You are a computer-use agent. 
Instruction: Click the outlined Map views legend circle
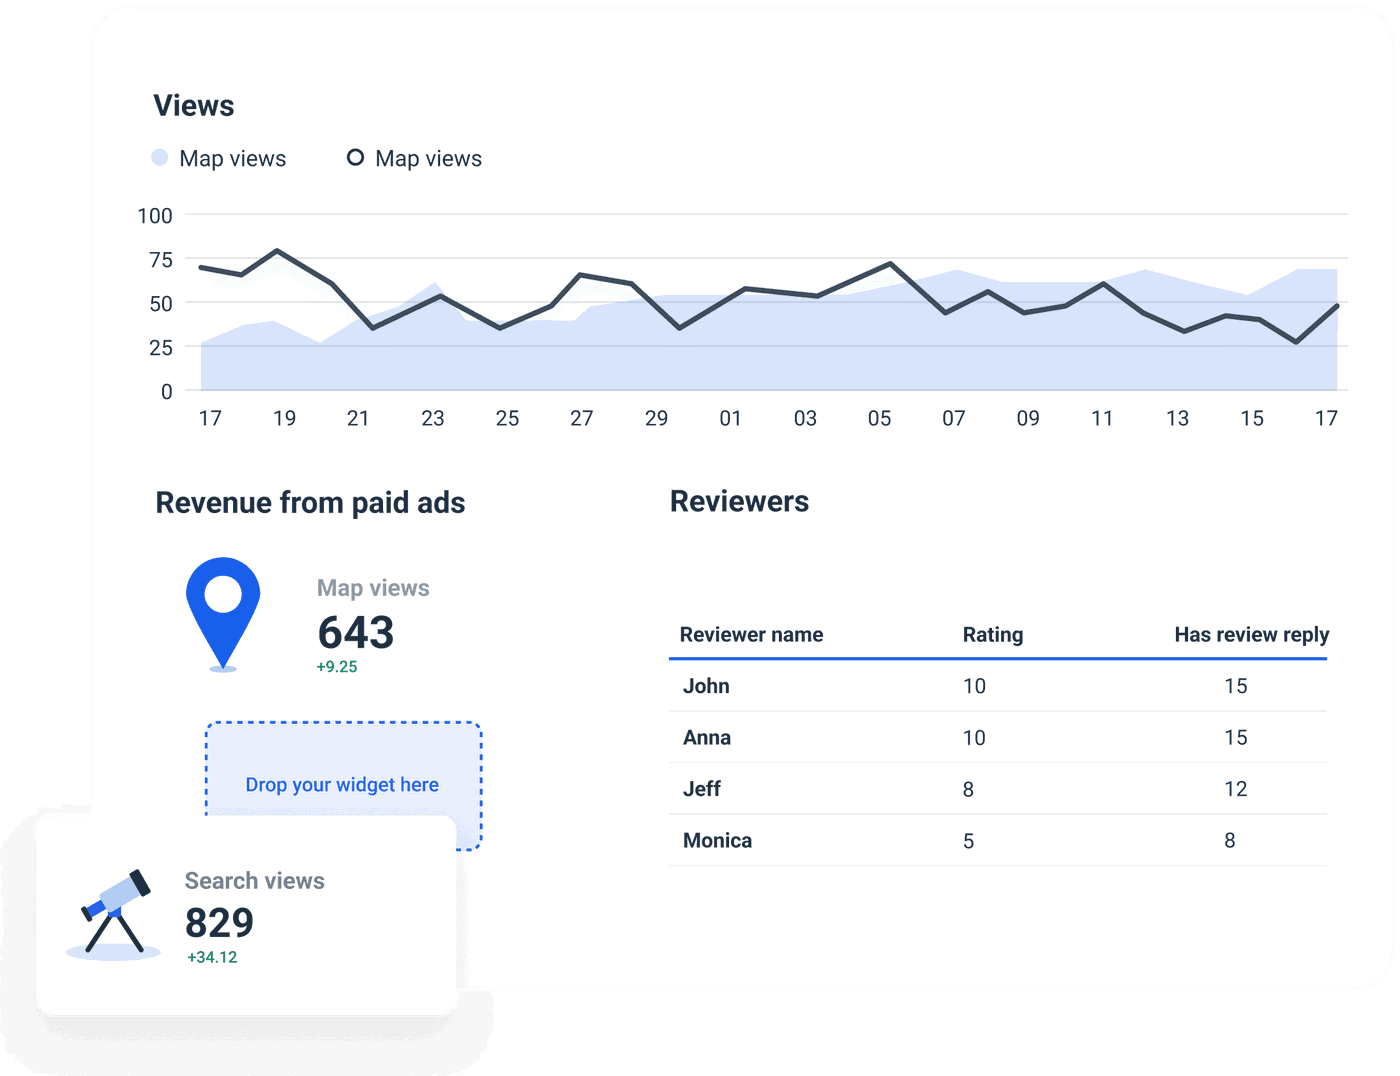355,157
